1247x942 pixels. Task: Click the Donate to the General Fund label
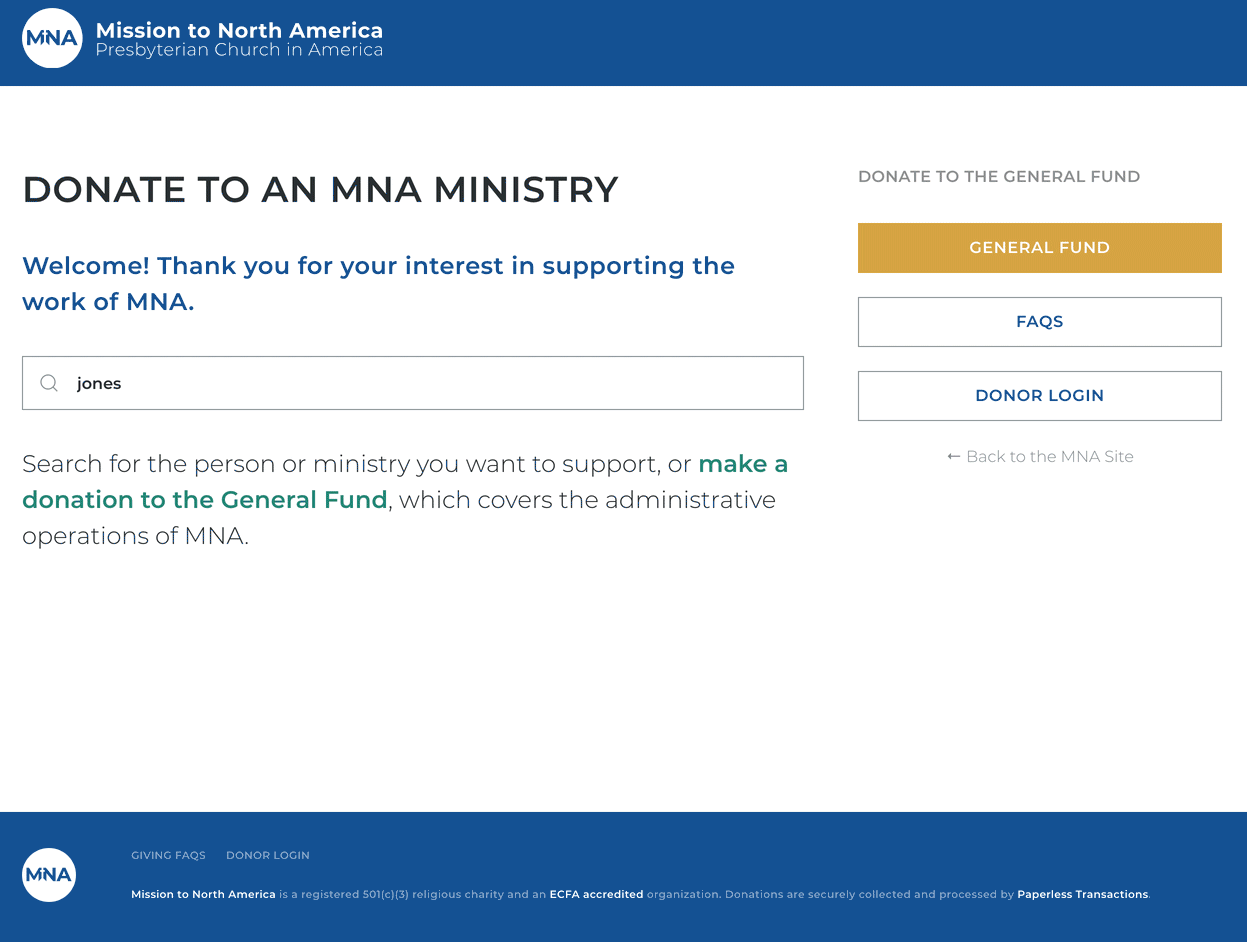pyautogui.click(x=999, y=177)
